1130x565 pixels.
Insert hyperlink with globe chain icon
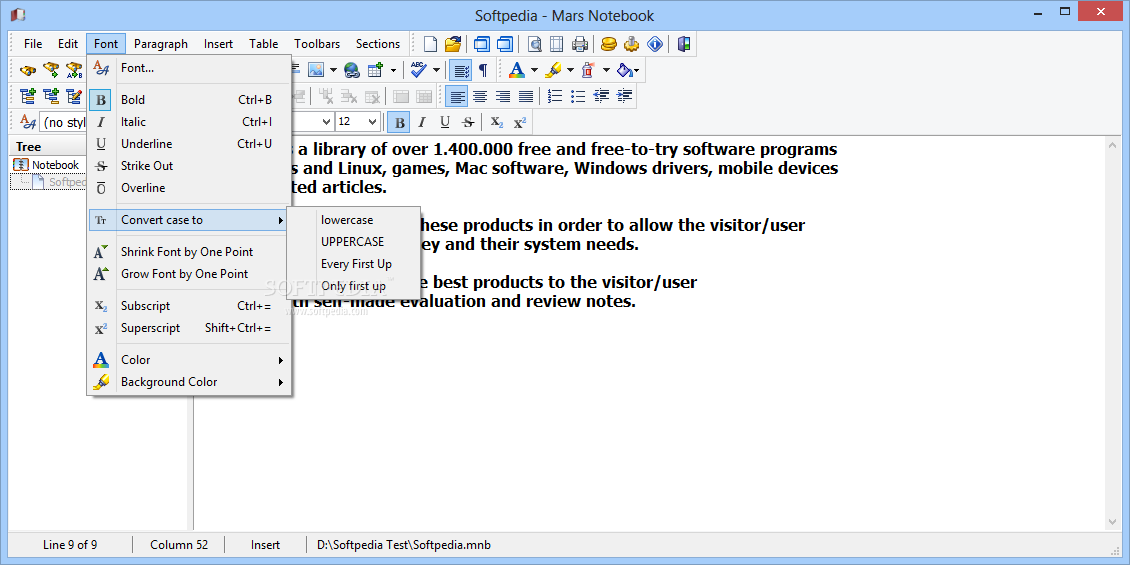click(x=352, y=70)
